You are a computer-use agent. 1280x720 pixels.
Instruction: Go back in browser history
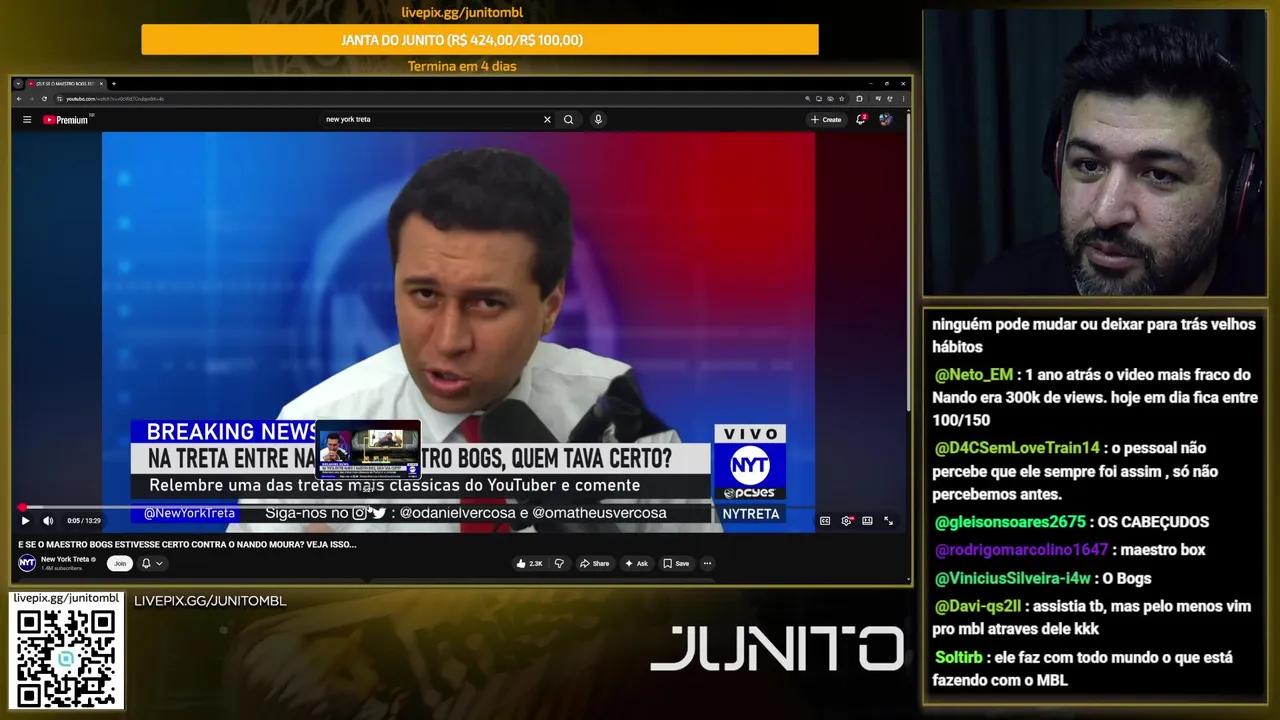(19, 98)
